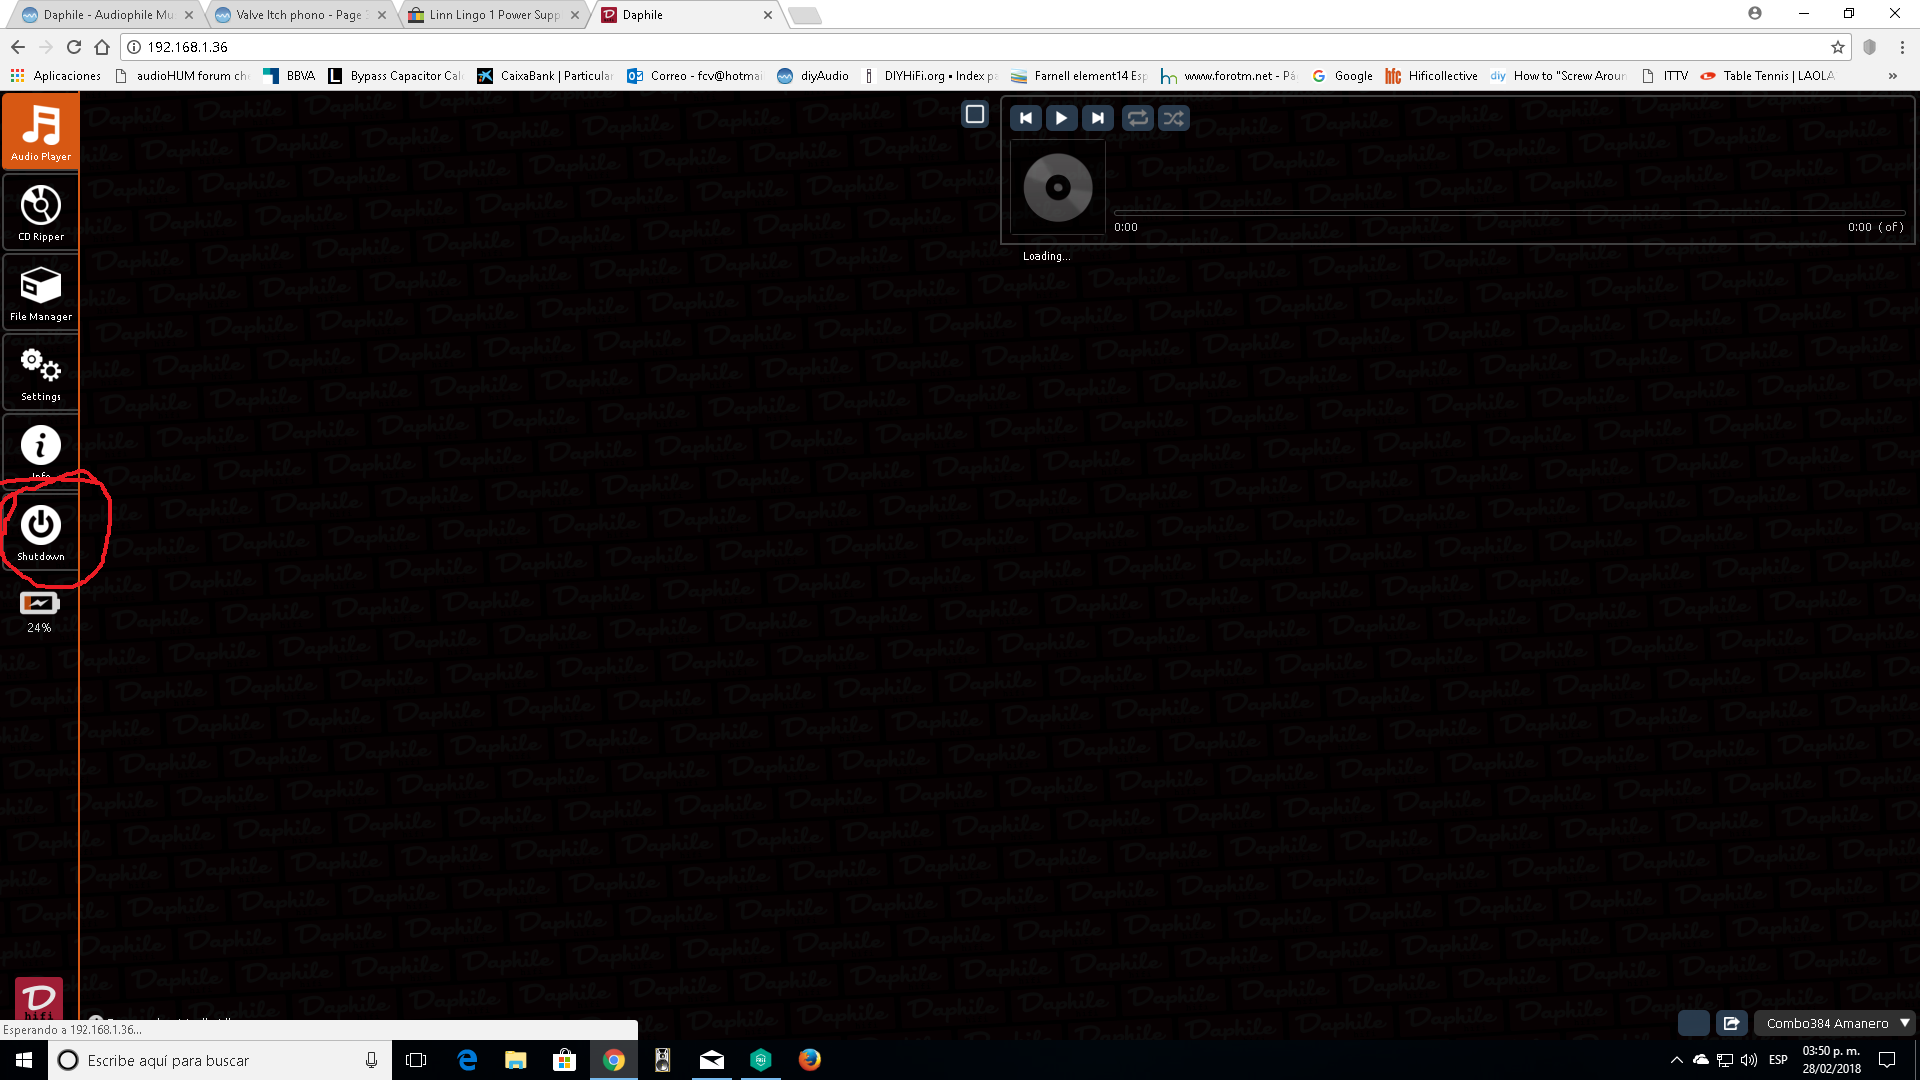Click the browser Back arrow
The width and height of the screenshot is (1920, 1080).
(x=18, y=47)
